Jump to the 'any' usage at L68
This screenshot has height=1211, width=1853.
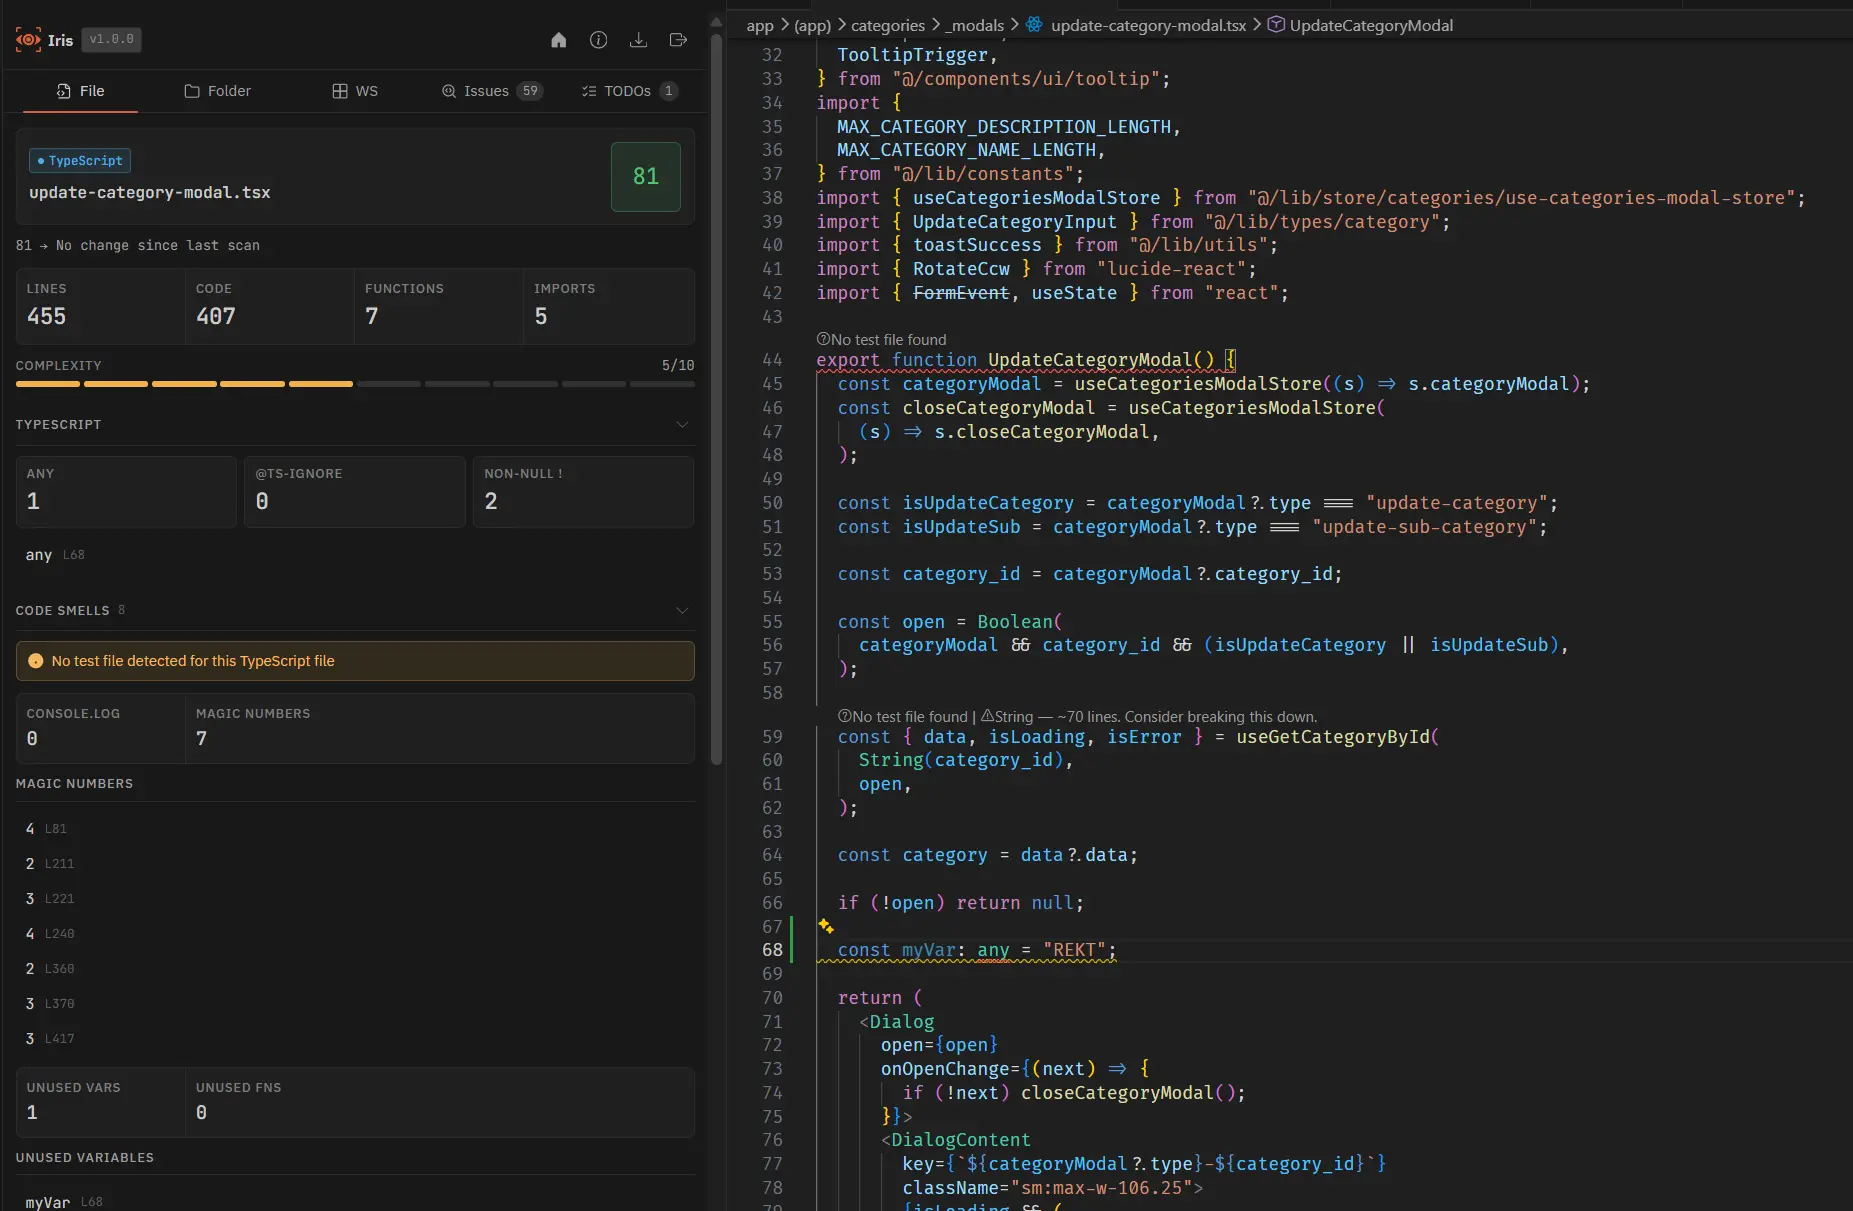point(55,555)
